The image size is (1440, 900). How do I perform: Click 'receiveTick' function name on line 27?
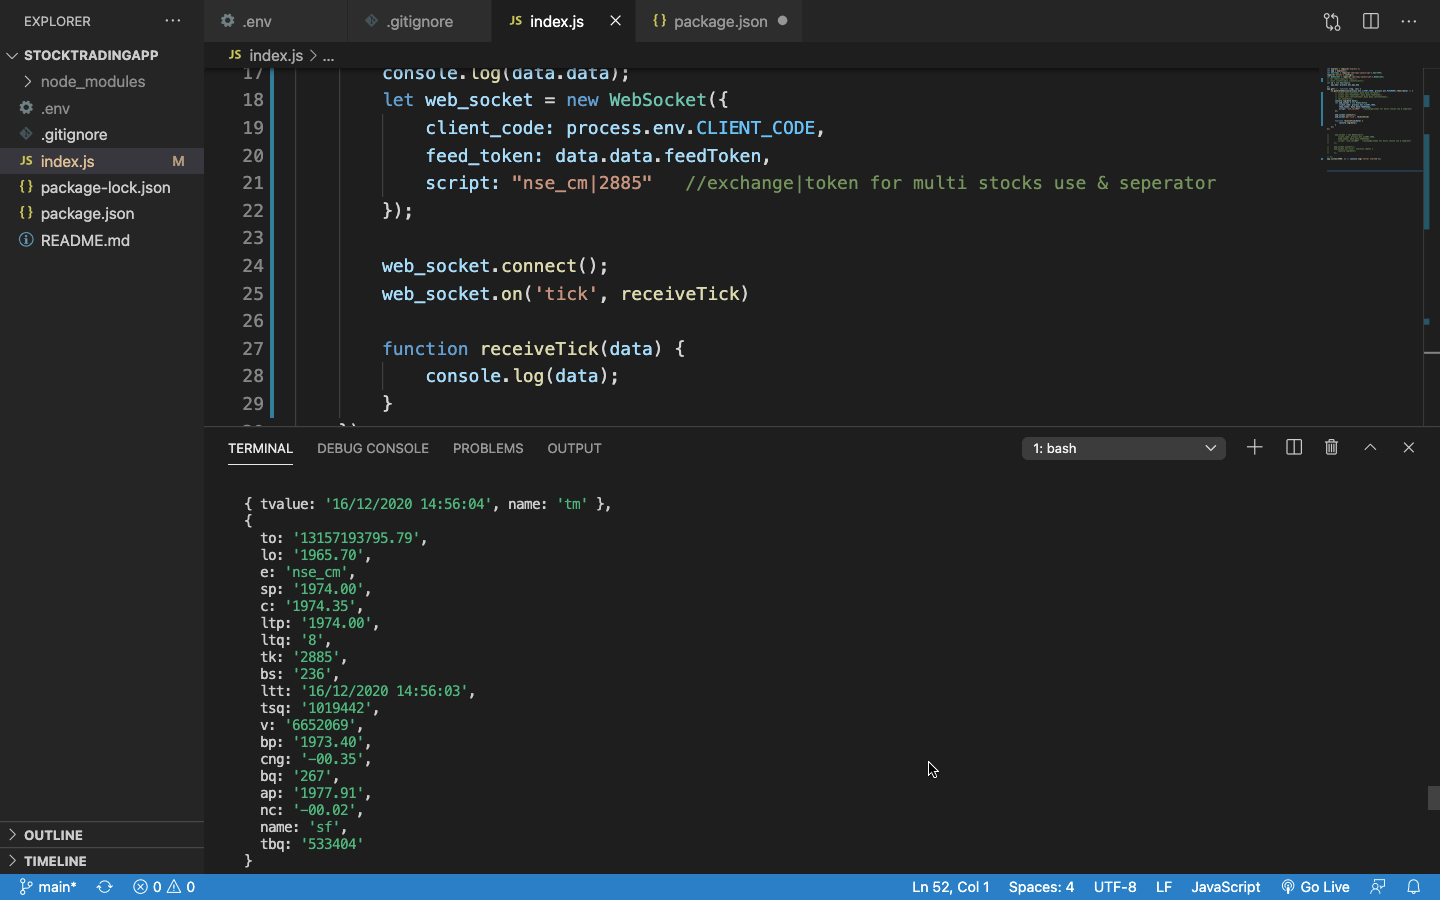click(x=539, y=349)
